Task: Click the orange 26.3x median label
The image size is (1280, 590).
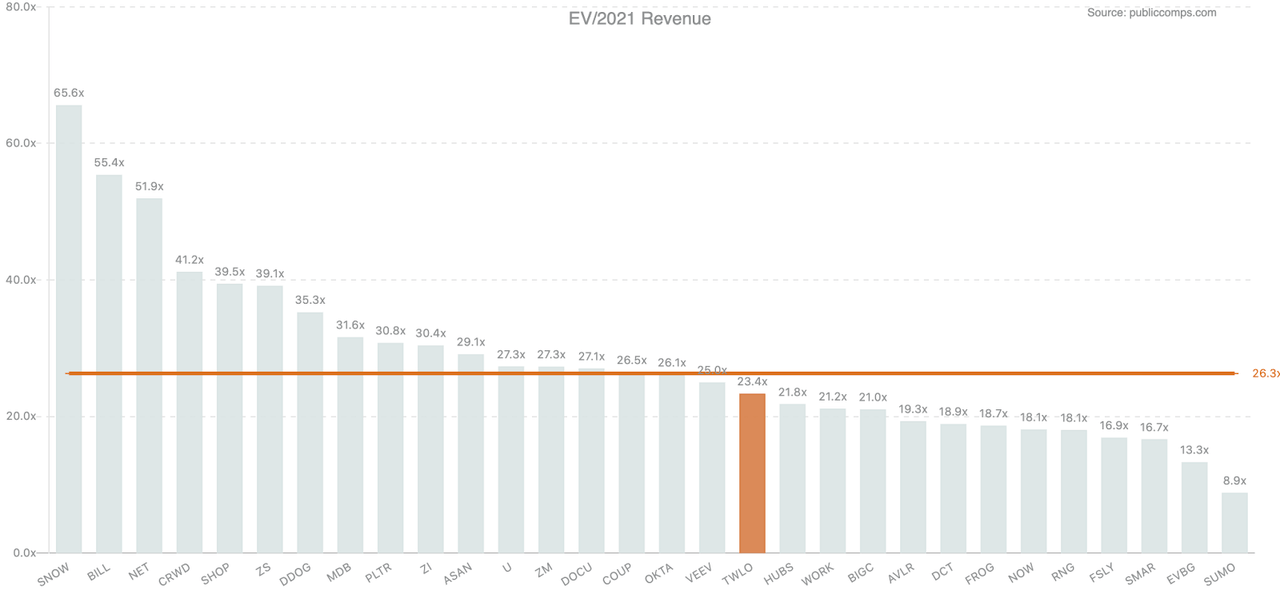Action: [x=1266, y=373]
